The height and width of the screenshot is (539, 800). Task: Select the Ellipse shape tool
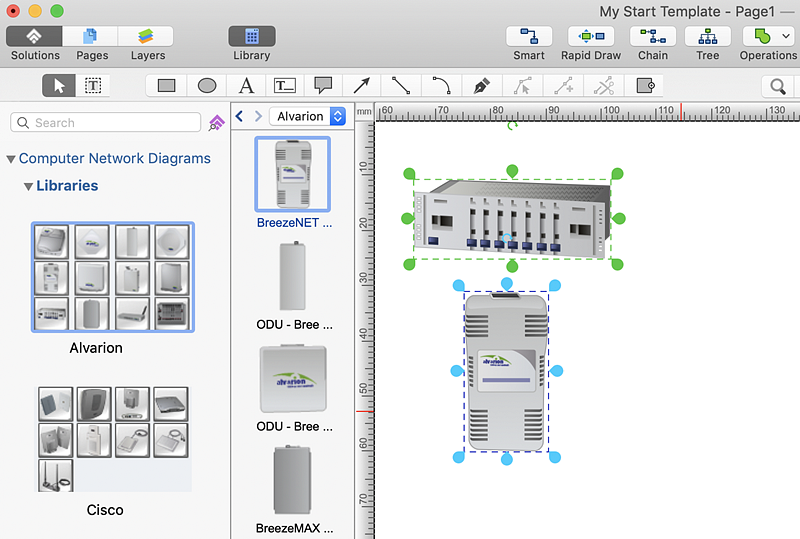207,86
